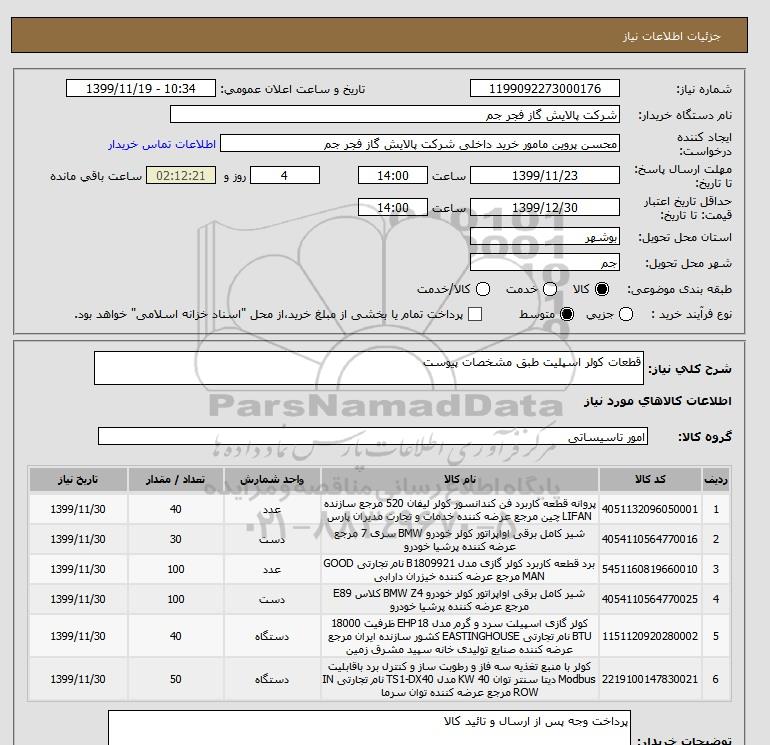Click the نام کالا column header
This screenshot has width=770, height=745.
click(x=460, y=479)
